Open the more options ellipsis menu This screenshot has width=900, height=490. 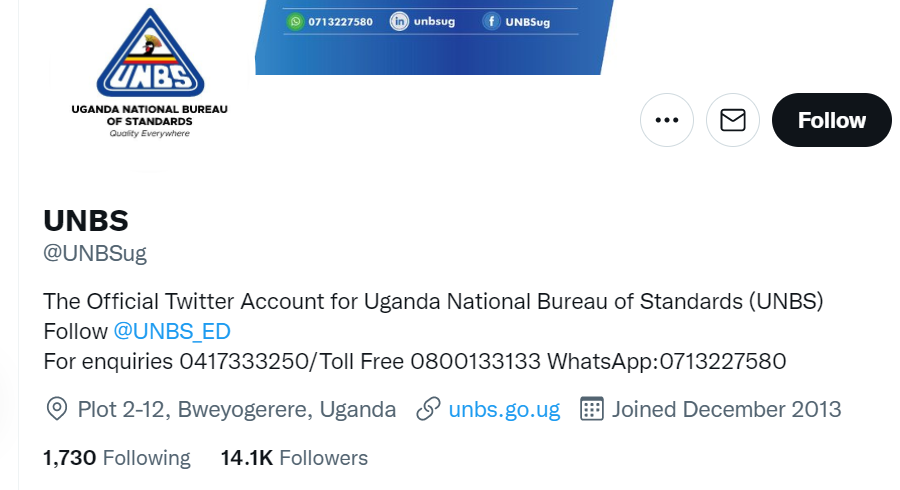667,120
